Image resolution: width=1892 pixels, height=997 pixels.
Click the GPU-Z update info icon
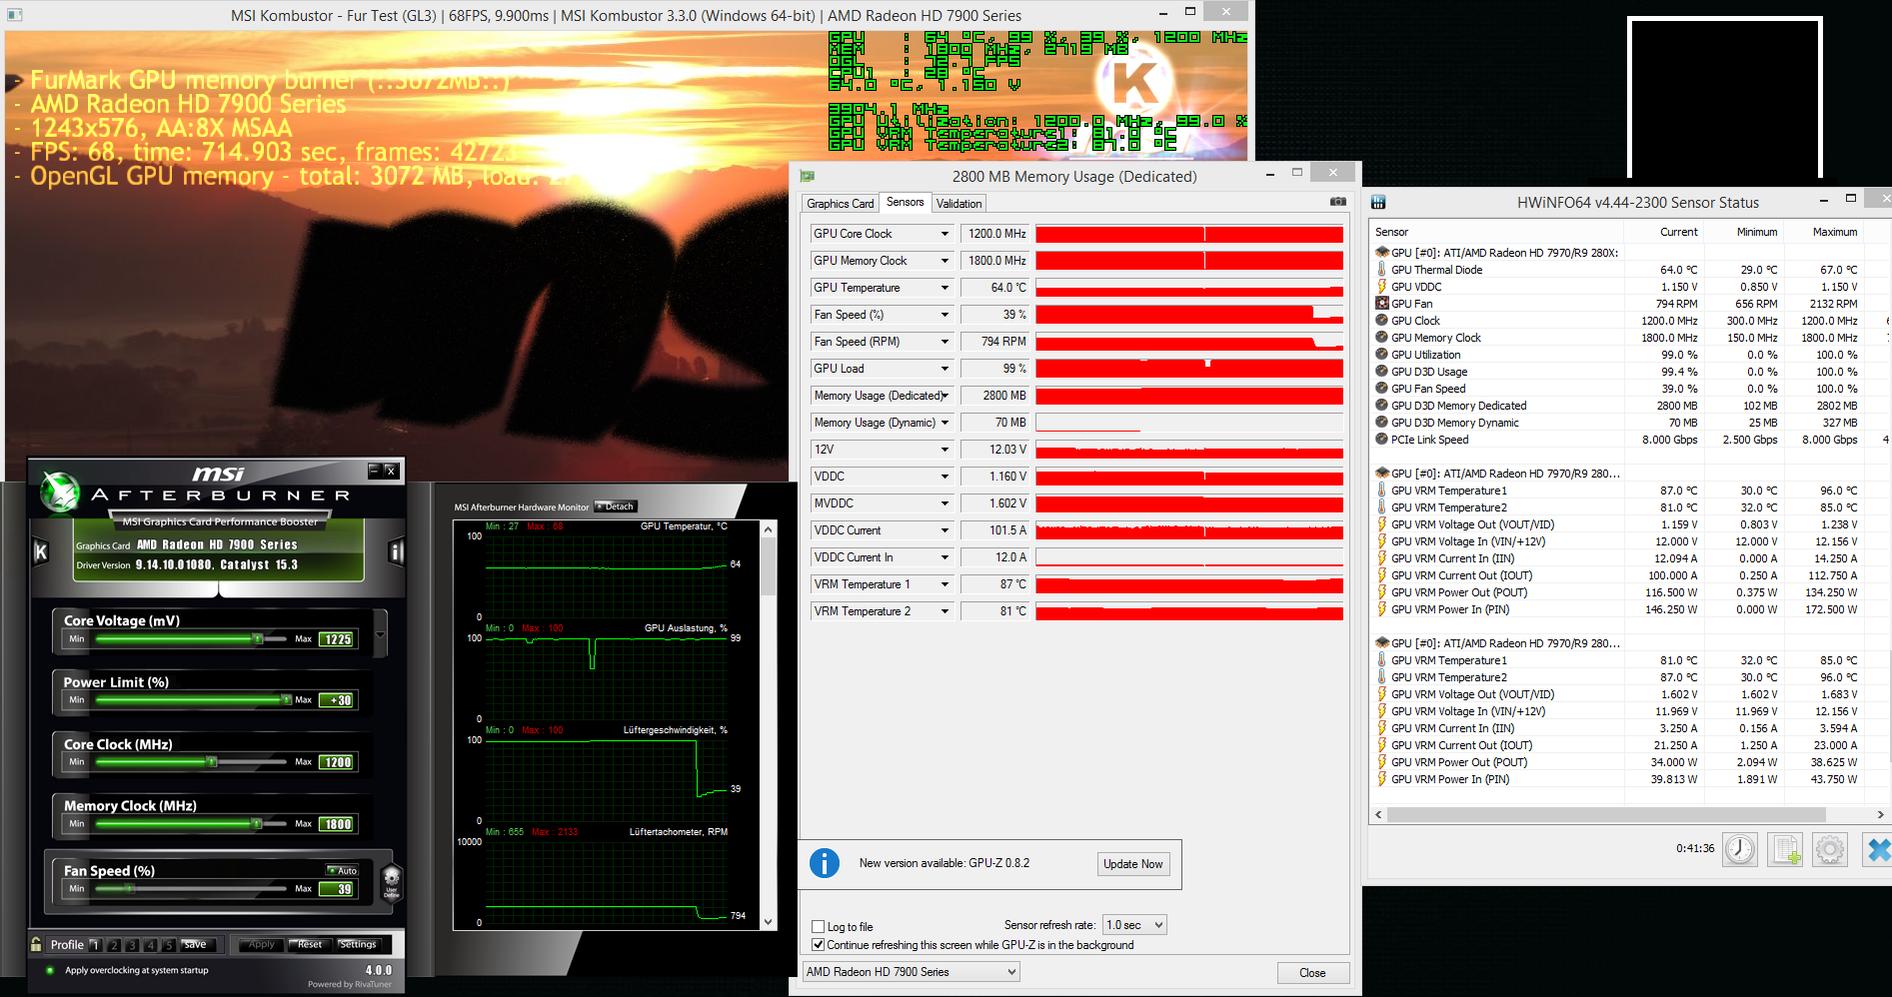(824, 863)
